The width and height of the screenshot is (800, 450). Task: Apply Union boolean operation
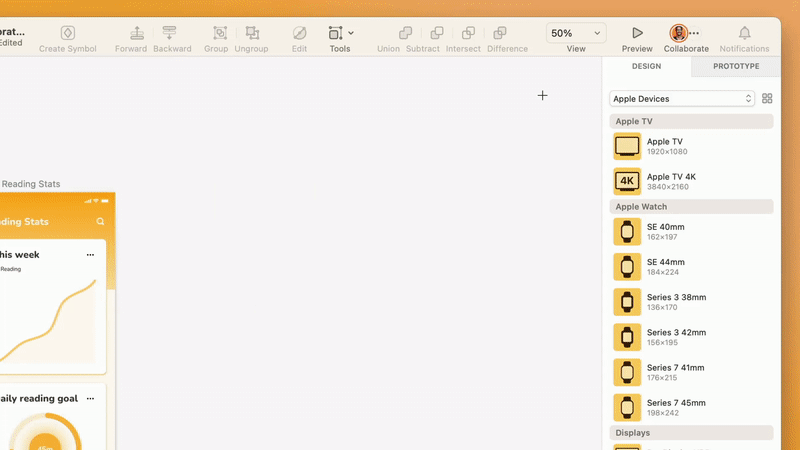click(x=405, y=33)
